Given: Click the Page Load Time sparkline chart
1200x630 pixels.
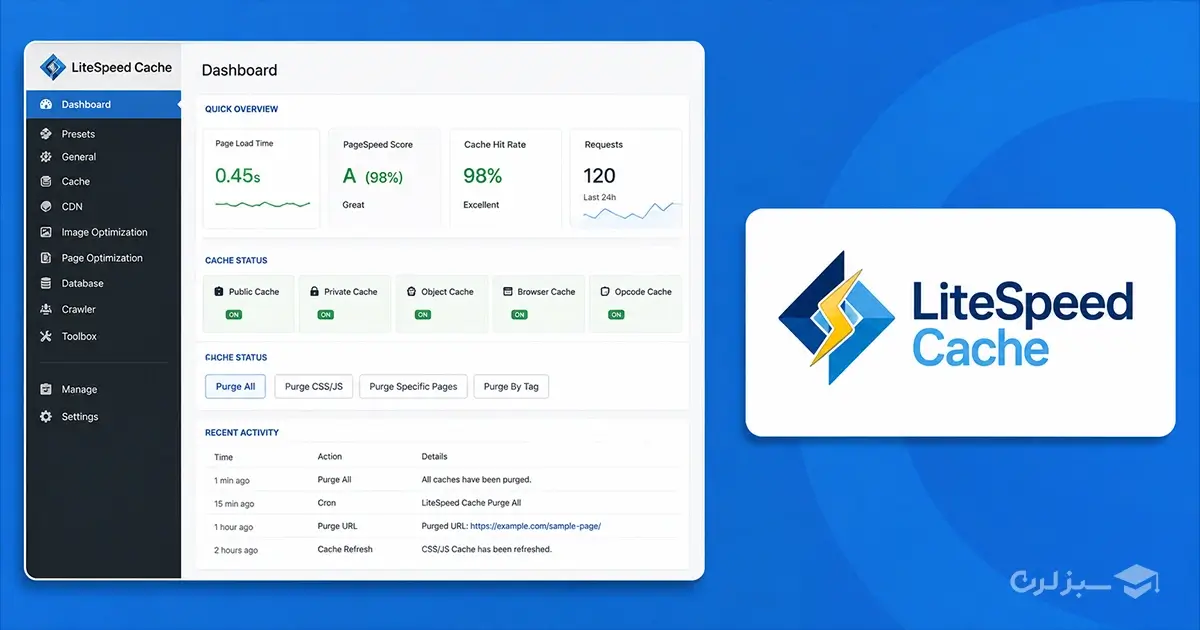Looking at the screenshot, I should tap(262, 204).
